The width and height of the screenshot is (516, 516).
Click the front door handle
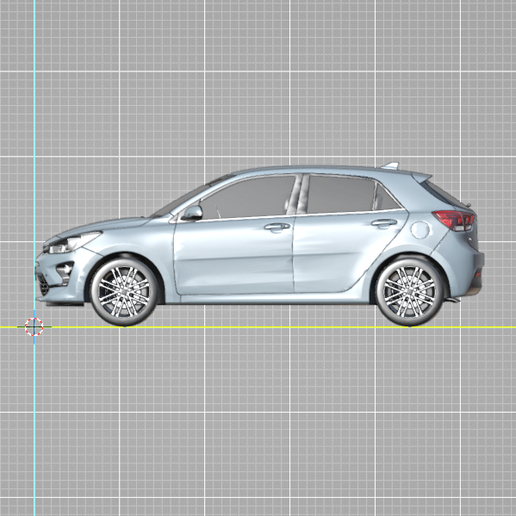(277, 227)
